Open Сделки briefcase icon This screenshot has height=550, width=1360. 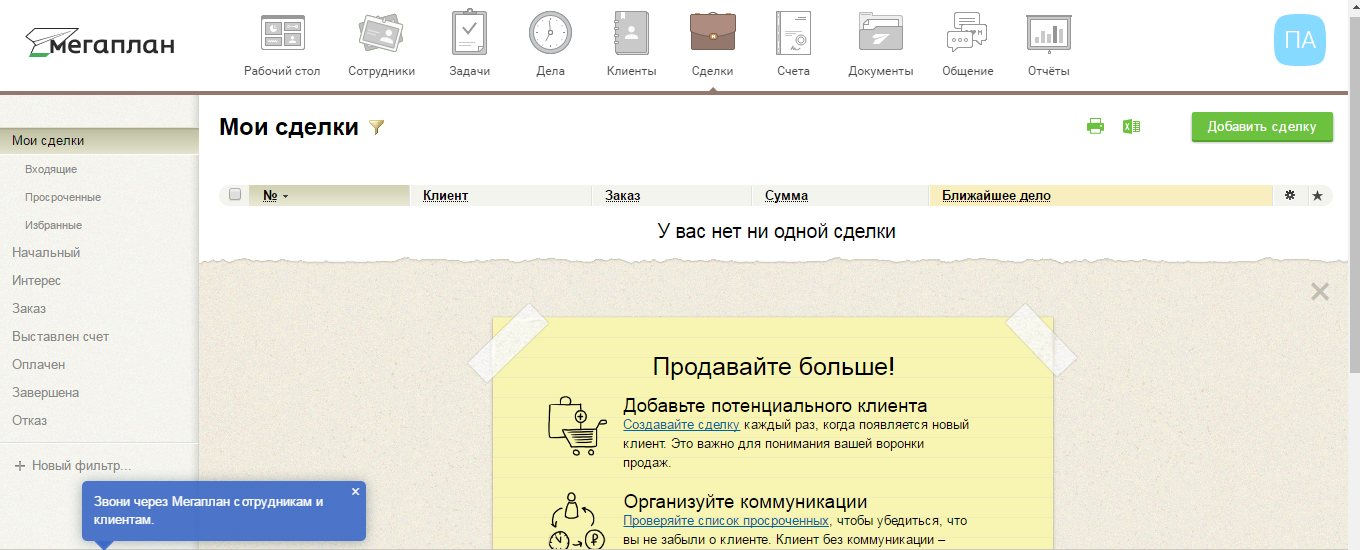click(x=713, y=33)
